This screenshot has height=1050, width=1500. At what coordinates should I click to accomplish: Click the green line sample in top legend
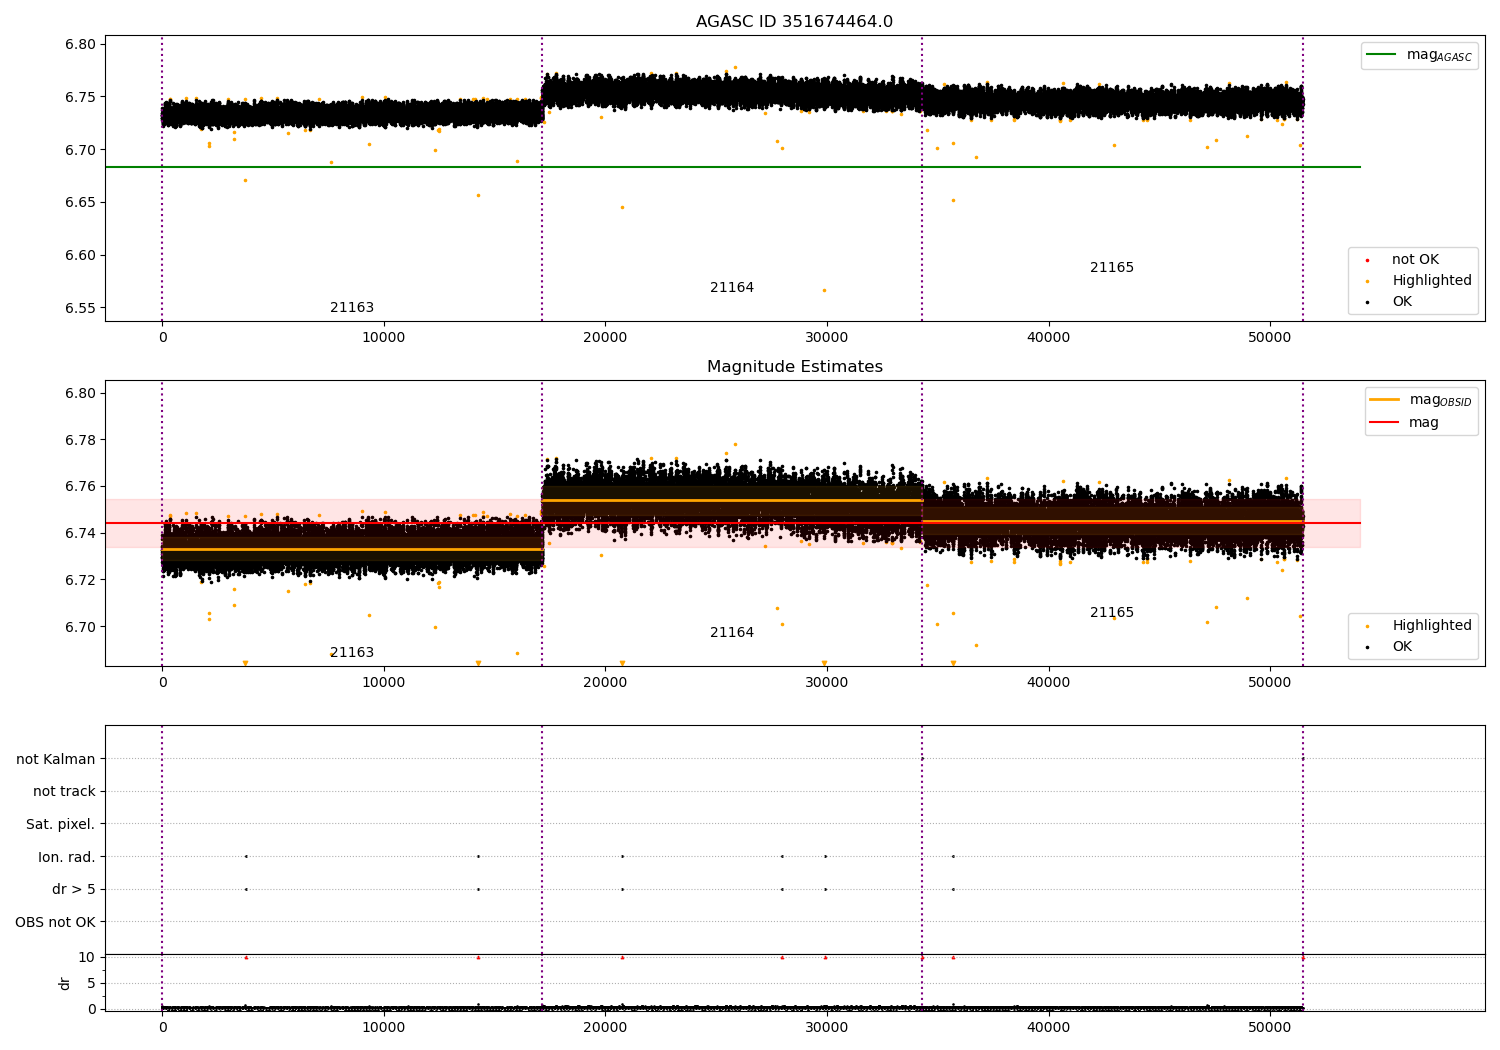pyautogui.click(x=1381, y=55)
